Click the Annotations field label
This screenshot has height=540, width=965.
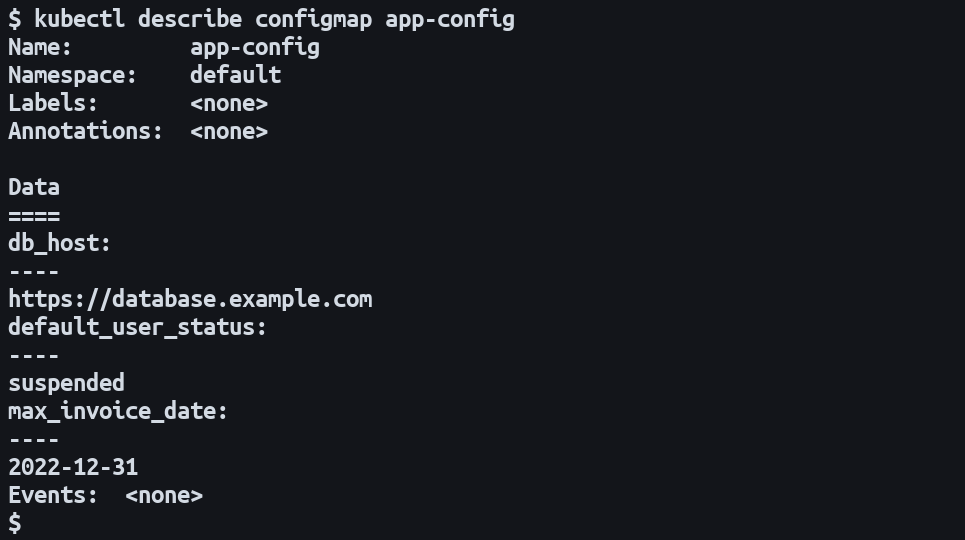tap(85, 131)
